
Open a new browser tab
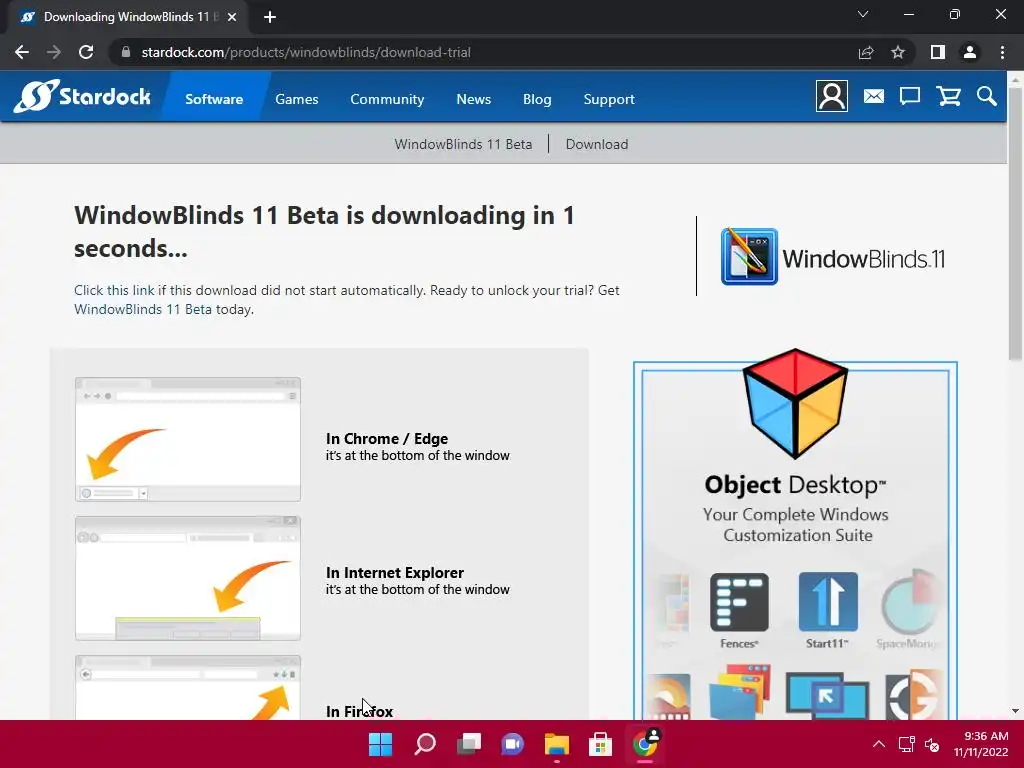pyautogui.click(x=270, y=17)
